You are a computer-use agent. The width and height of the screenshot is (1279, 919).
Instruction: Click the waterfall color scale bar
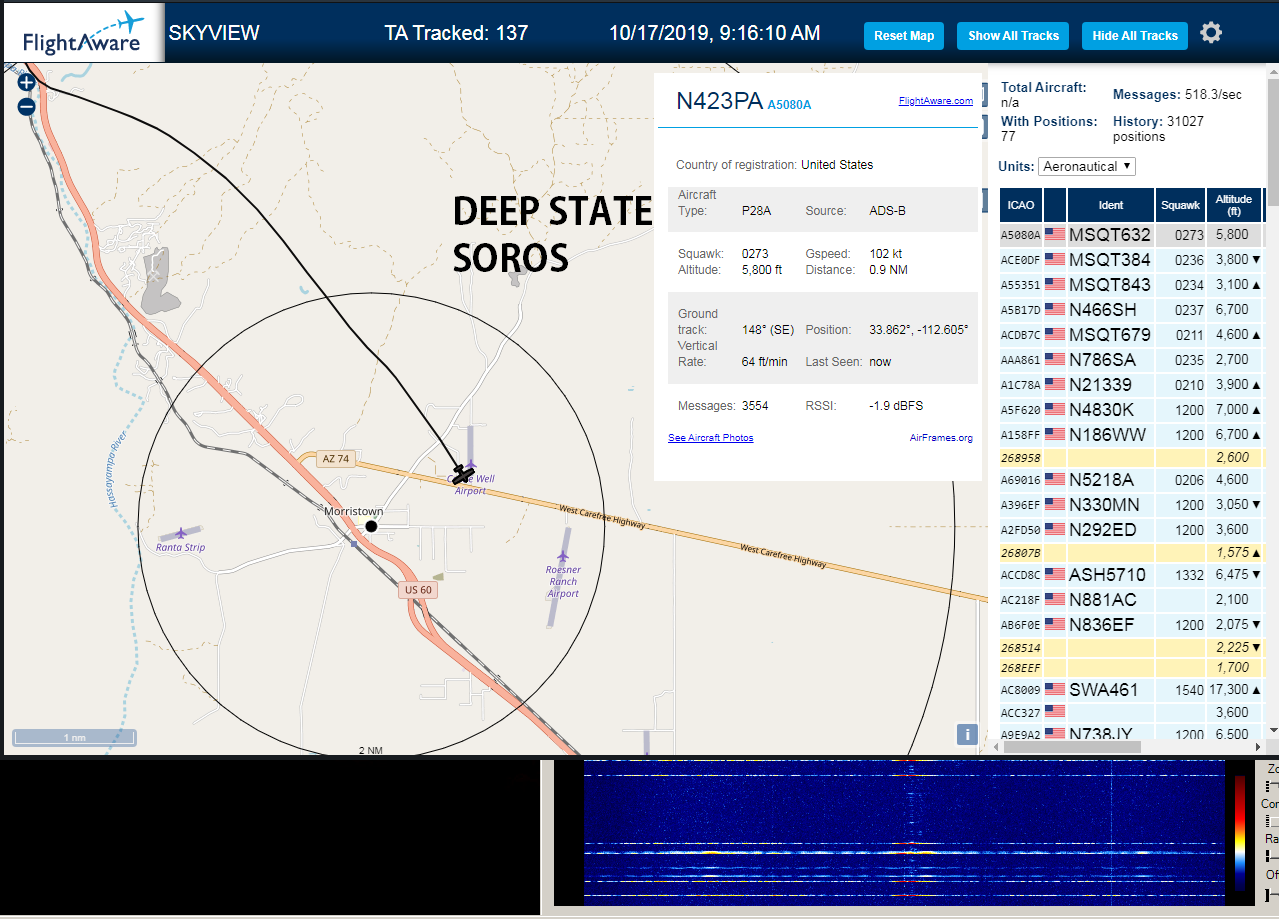[x=1240, y=833]
